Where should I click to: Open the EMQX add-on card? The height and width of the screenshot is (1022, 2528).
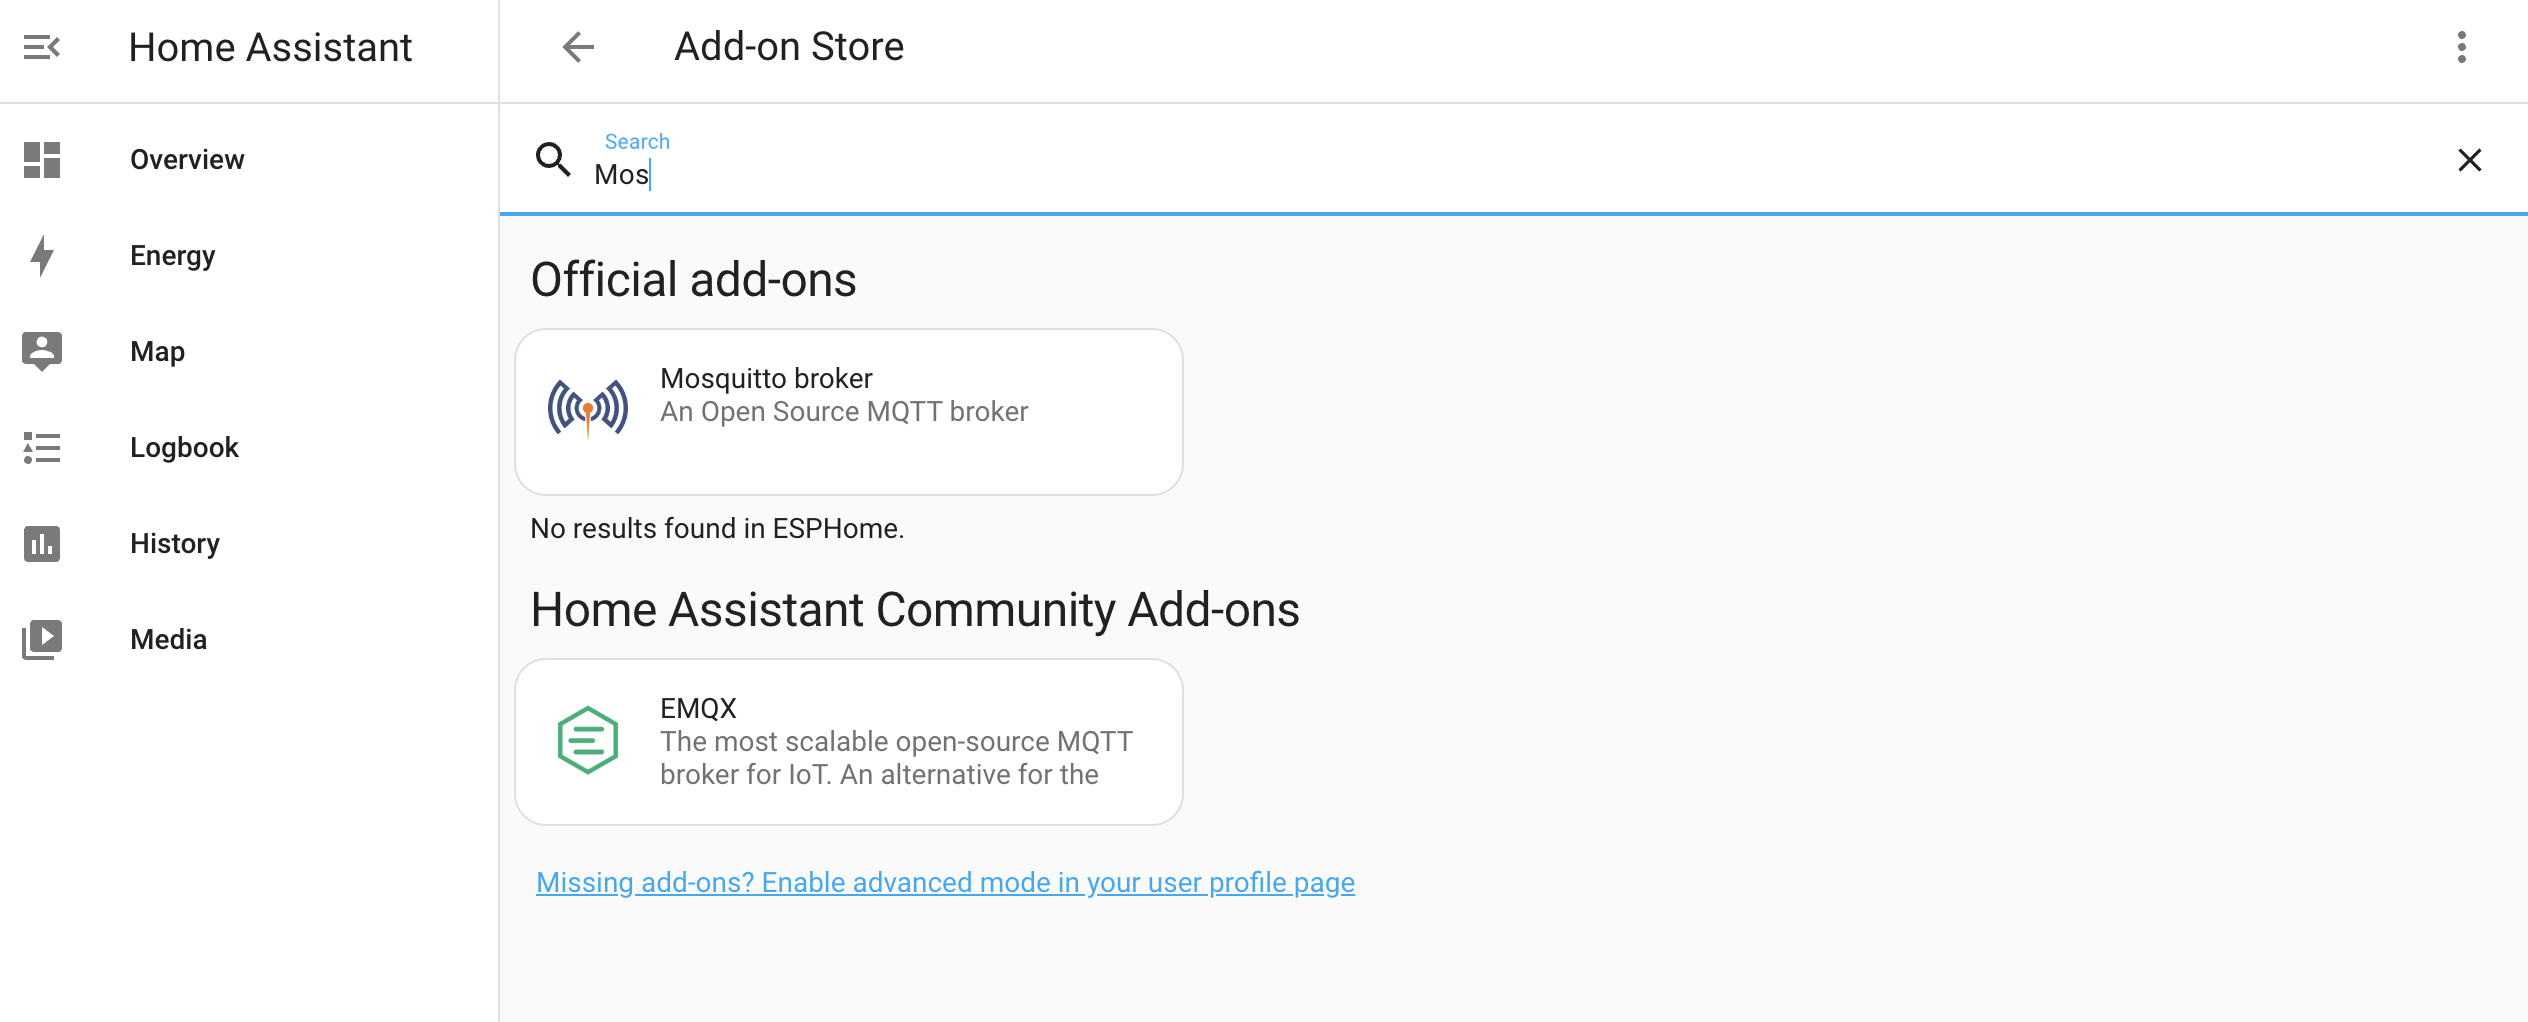[848, 741]
